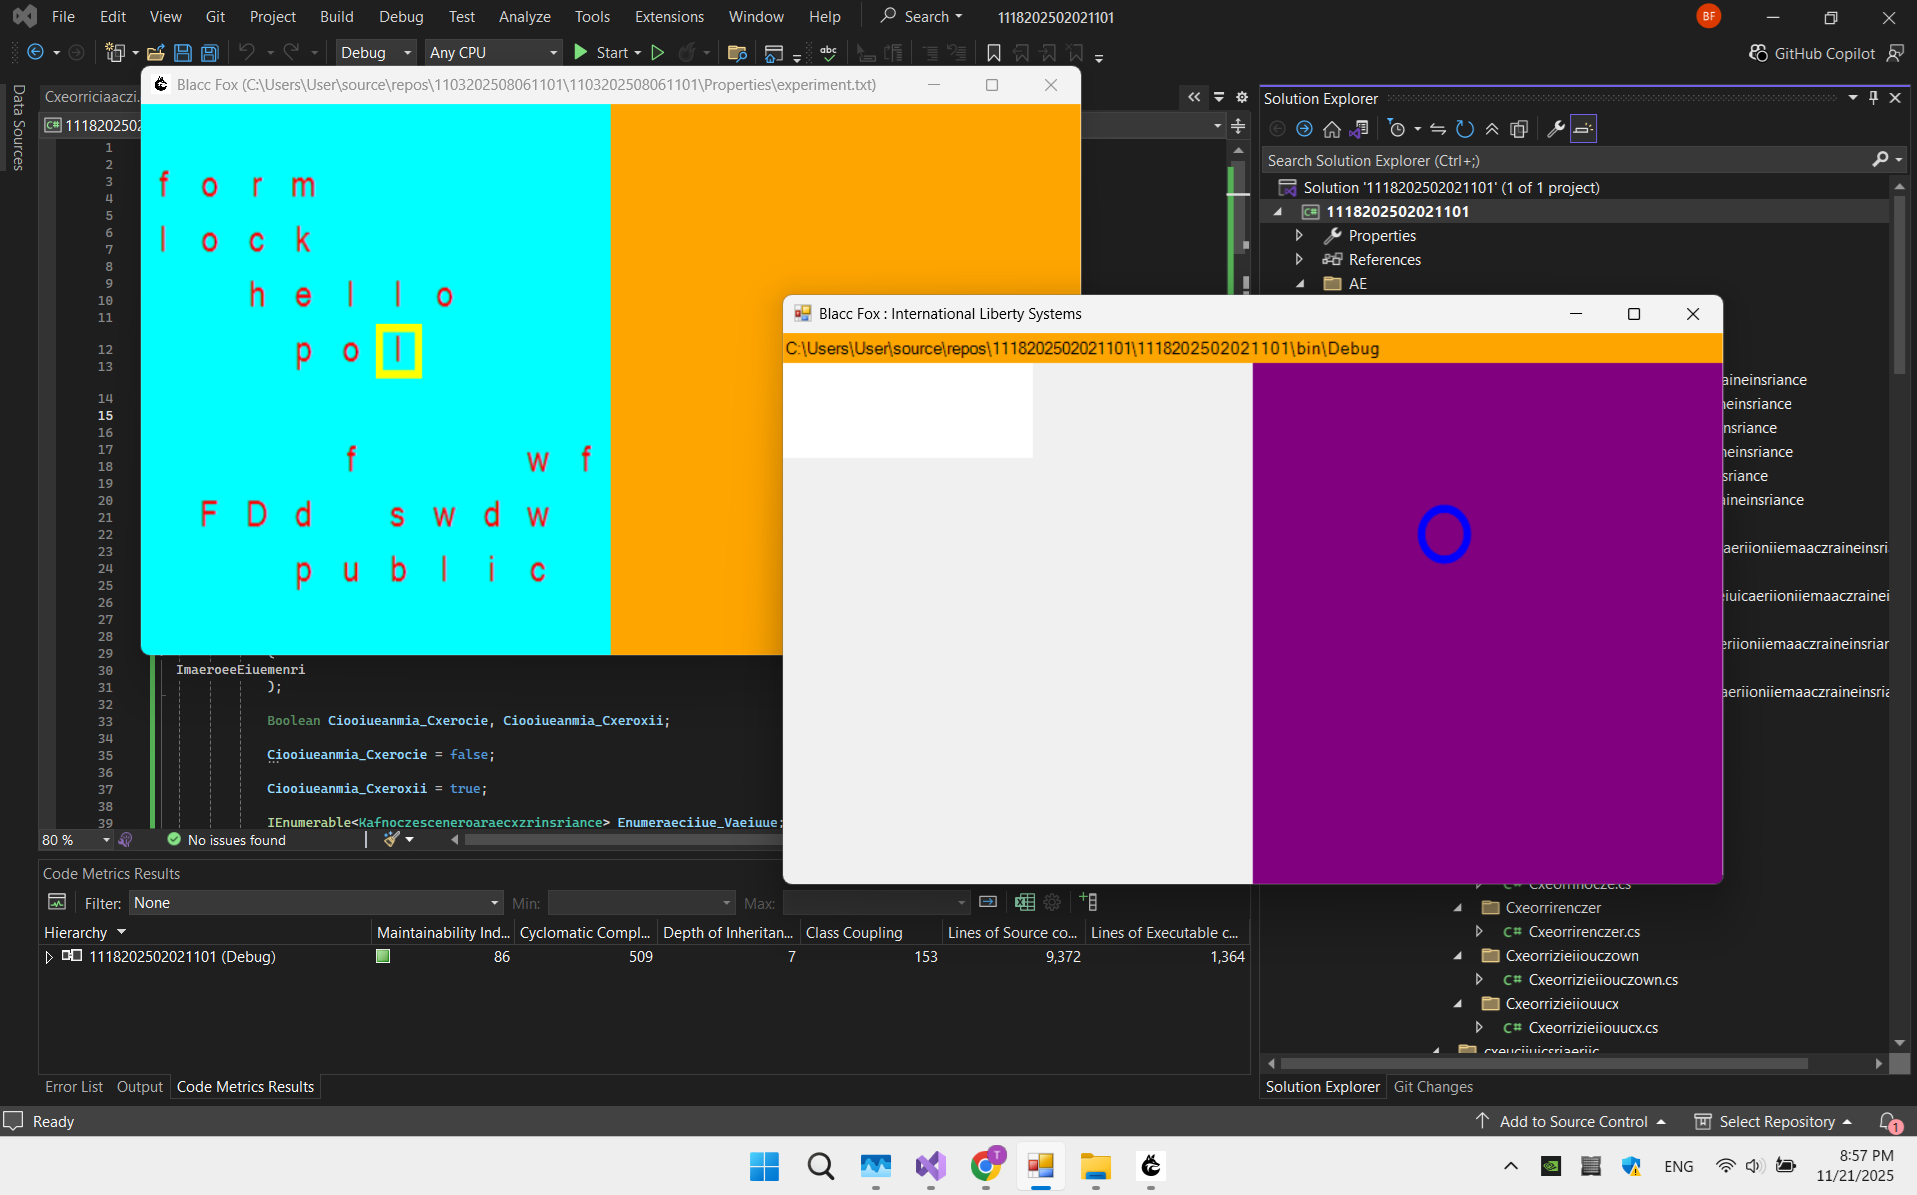Start Without Debugging using hollow play icon
The width and height of the screenshot is (1917, 1195).
[x=657, y=52]
